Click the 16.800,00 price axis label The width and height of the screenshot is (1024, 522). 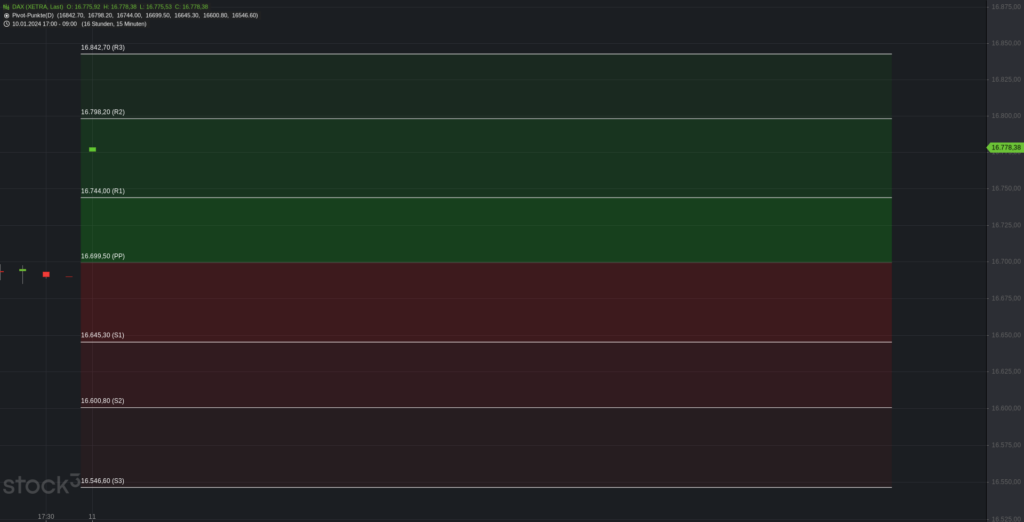tap(1006, 116)
